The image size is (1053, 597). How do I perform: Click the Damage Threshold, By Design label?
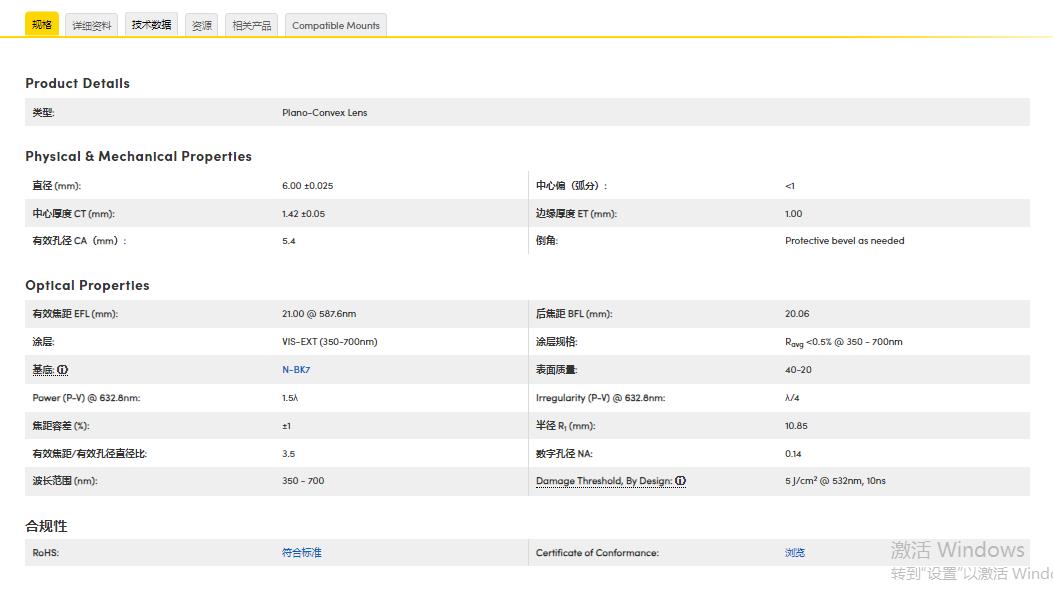[x=603, y=481]
